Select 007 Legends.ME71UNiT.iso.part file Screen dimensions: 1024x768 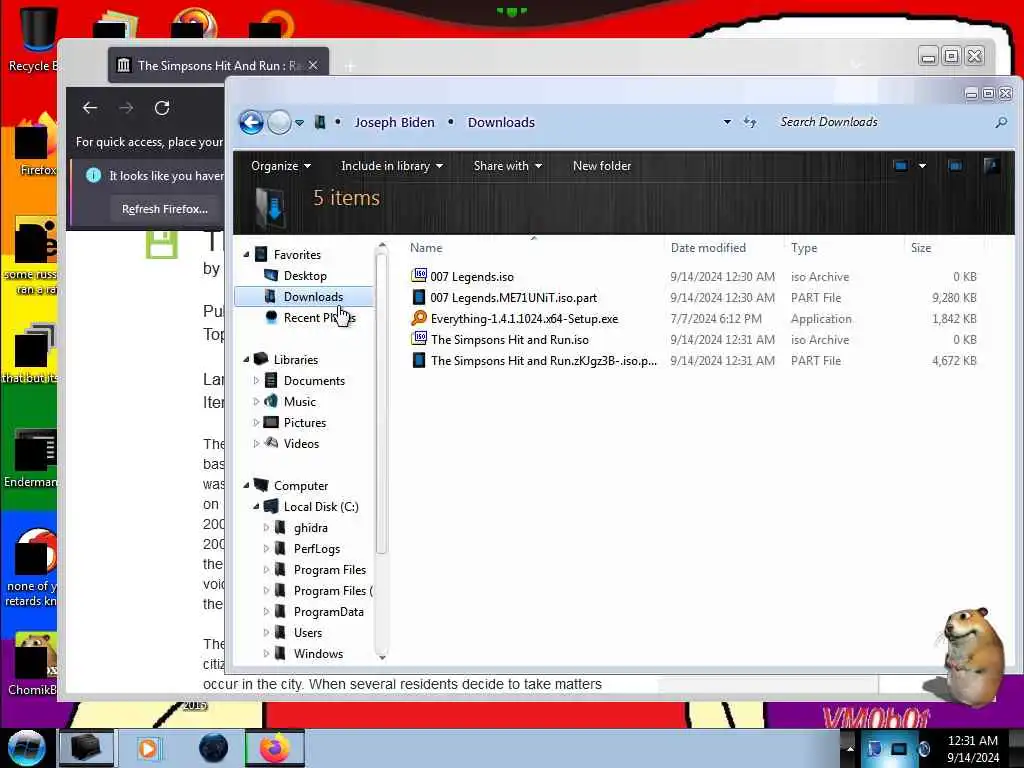click(x=513, y=297)
